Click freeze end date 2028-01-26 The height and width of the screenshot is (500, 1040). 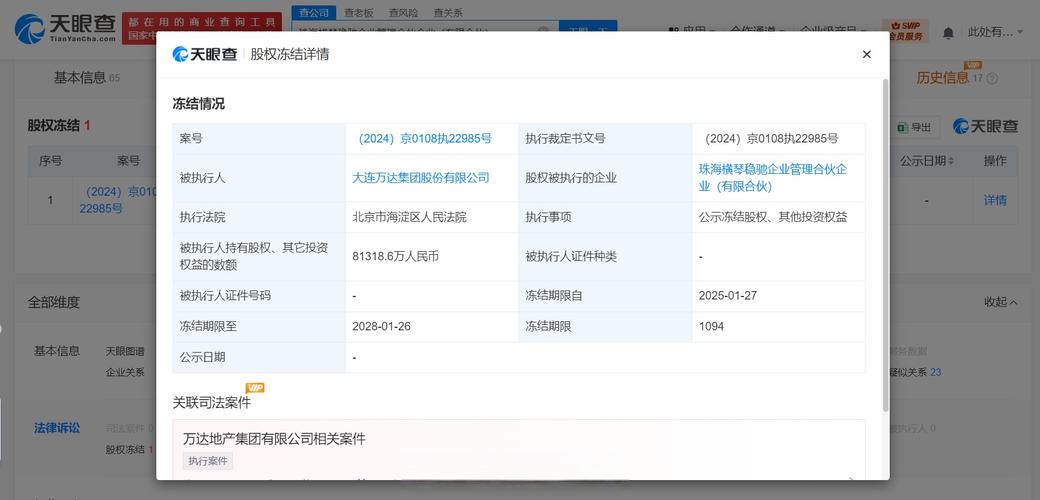pos(381,326)
